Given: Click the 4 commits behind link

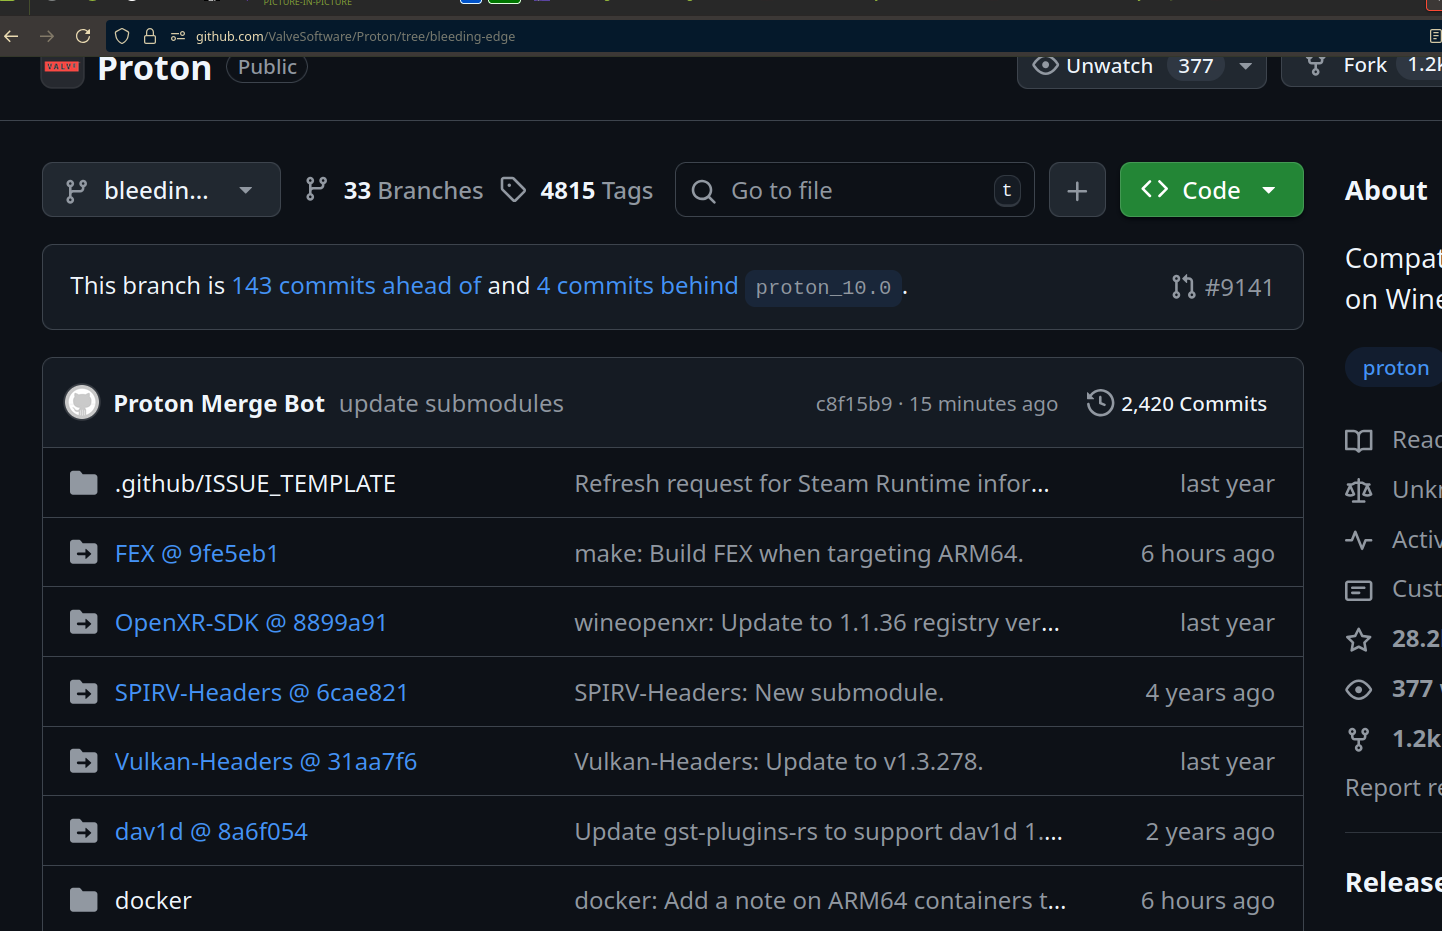Looking at the screenshot, I should point(637,286).
